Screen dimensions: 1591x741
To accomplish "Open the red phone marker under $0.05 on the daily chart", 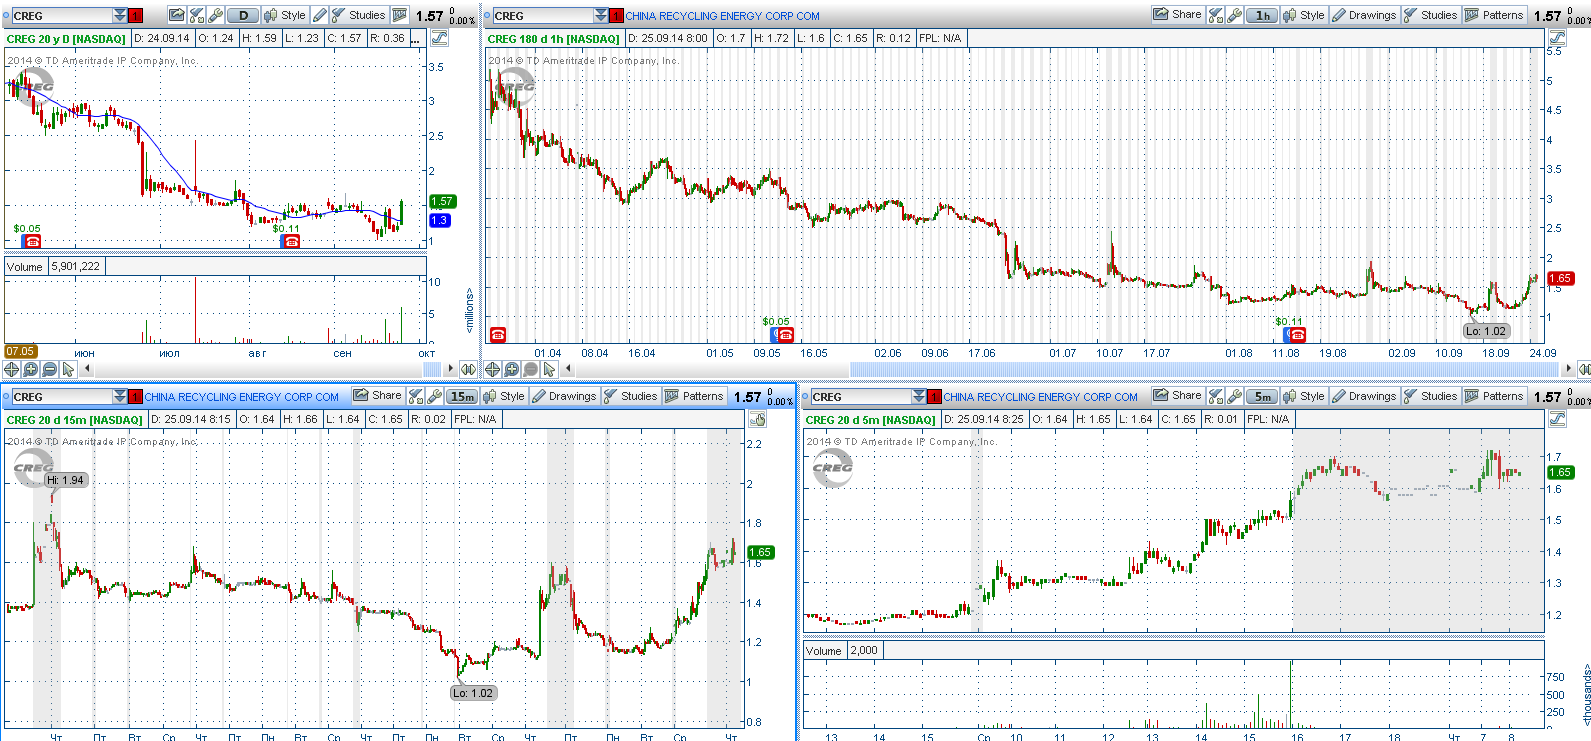I will pos(32,241).
